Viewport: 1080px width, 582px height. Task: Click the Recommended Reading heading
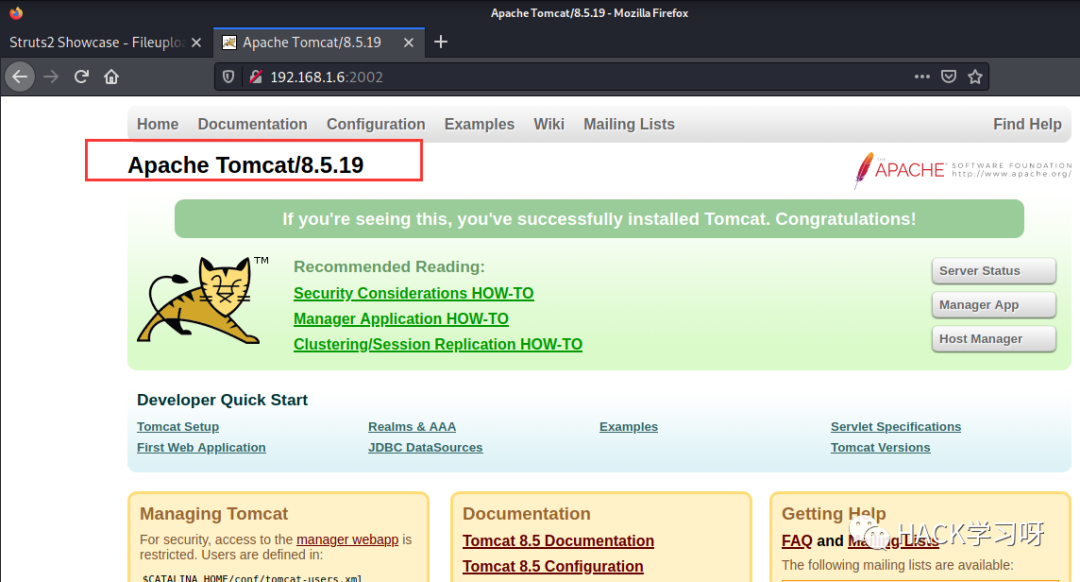point(389,267)
